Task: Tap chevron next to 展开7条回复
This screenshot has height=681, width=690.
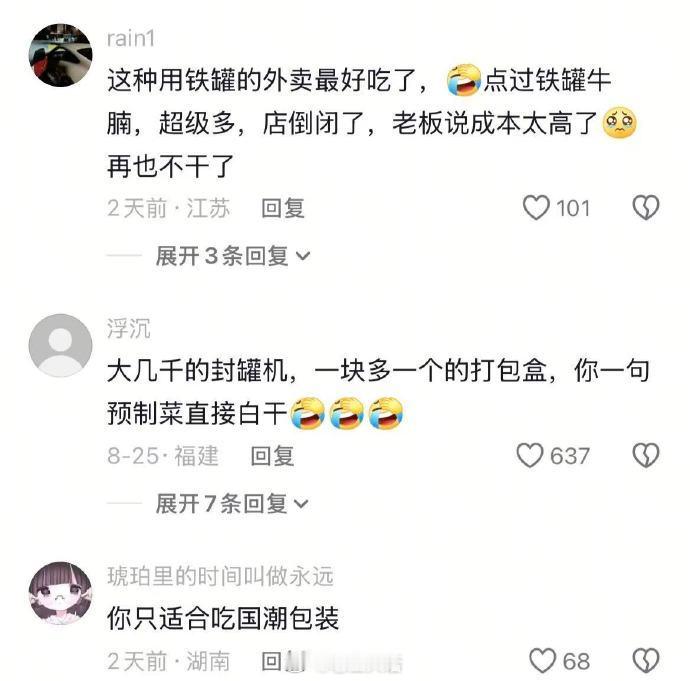Action: pos(301,504)
